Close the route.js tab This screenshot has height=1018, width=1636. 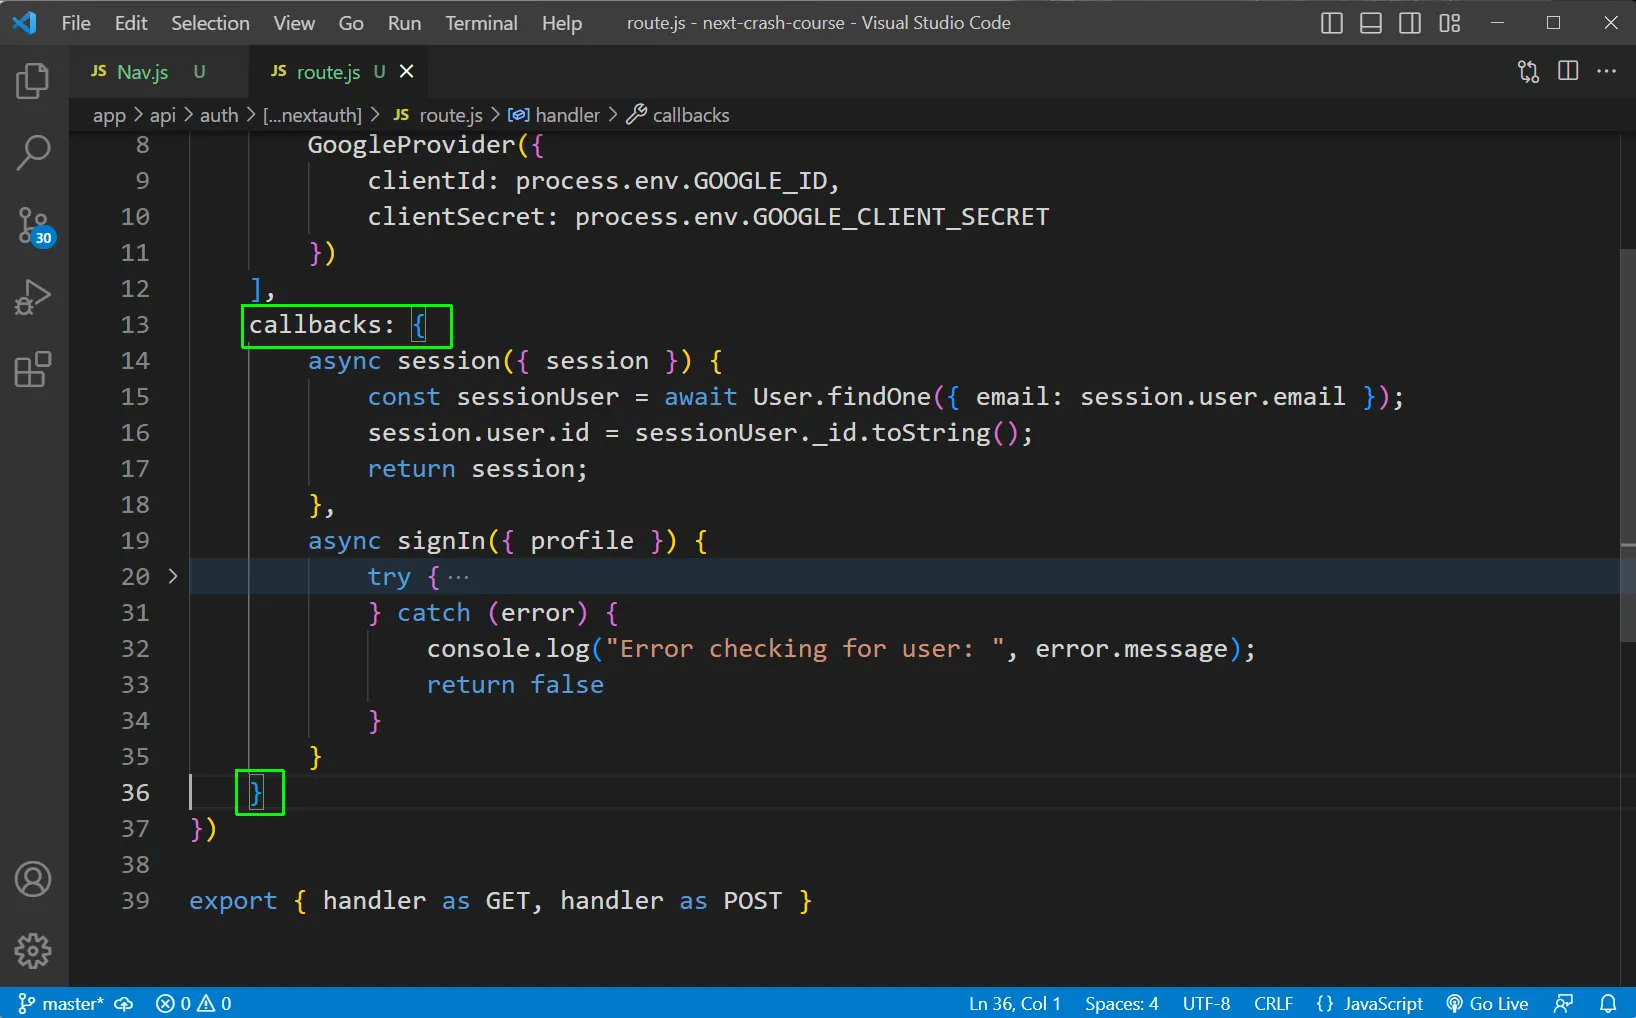[407, 71]
